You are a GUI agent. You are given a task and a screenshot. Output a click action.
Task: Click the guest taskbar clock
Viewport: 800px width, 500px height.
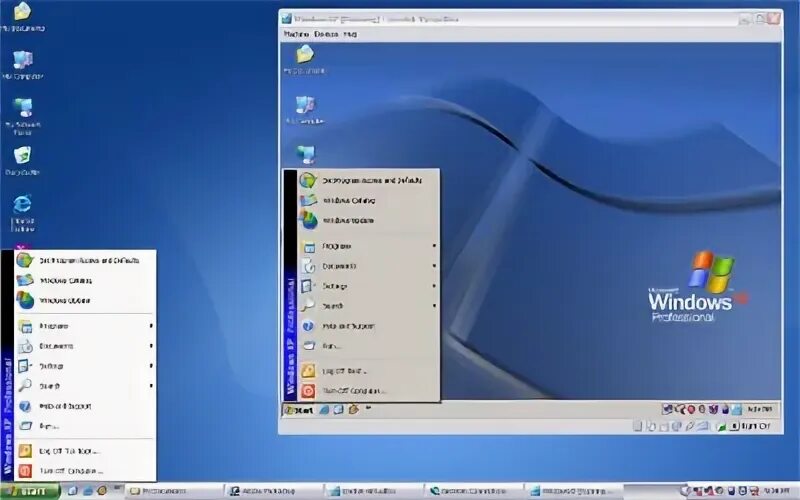pyautogui.click(x=760, y=409)
